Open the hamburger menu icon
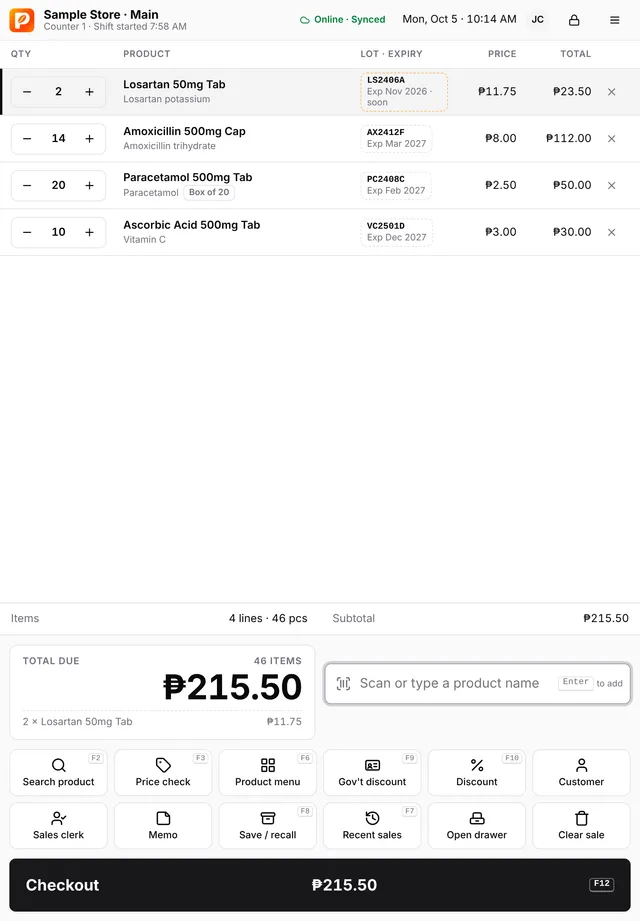The width and height of the screenshot is (640, 921). pyautogui.click(x=615, y=20)
